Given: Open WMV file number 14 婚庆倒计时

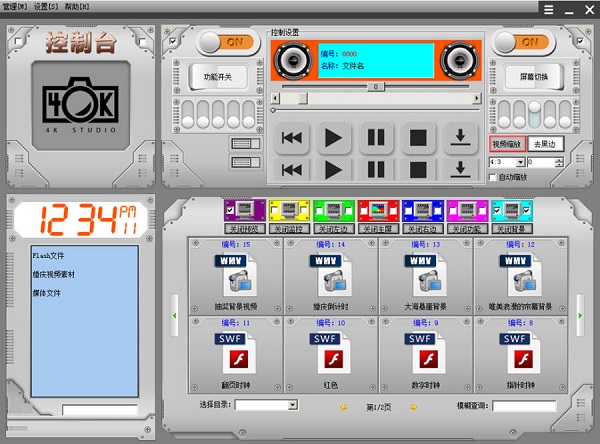Looking at the screenshot, I should pos(331,276).
